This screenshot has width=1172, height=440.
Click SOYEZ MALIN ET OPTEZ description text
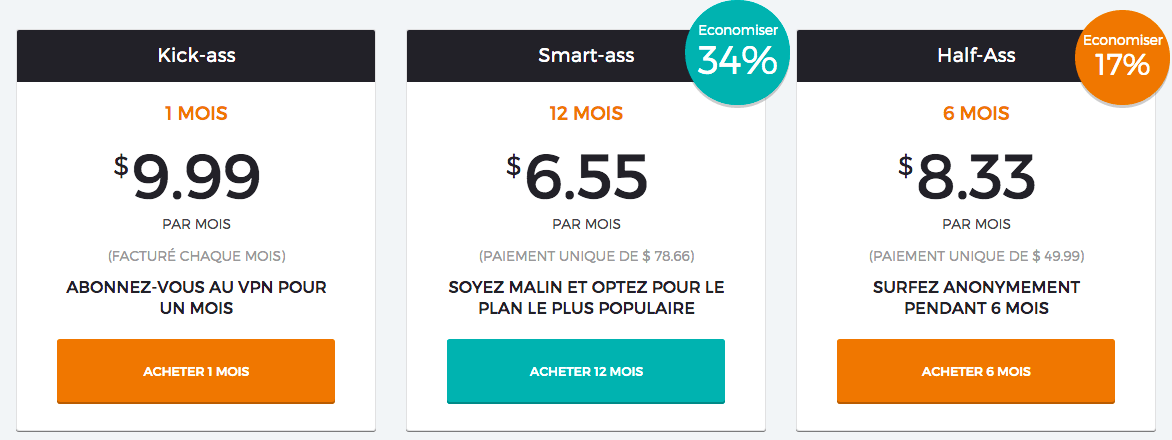pyautogui.click(x=586, y=297)
